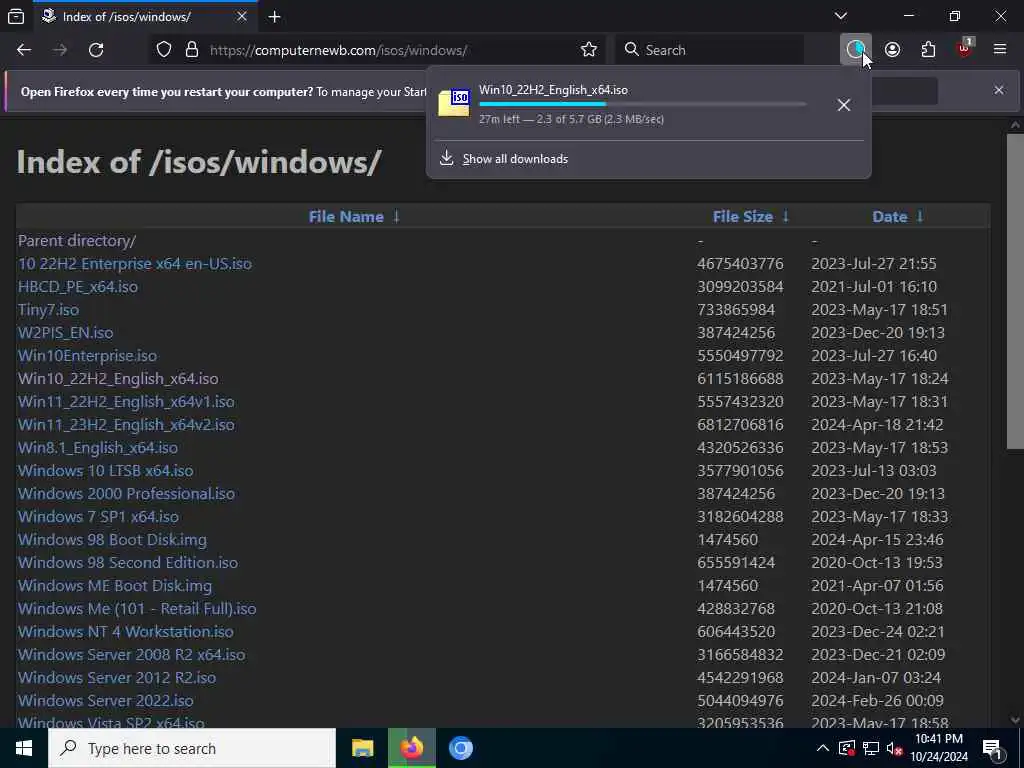Open the notification center icon
Screen dimensions: 1024x768
point(993,749)
